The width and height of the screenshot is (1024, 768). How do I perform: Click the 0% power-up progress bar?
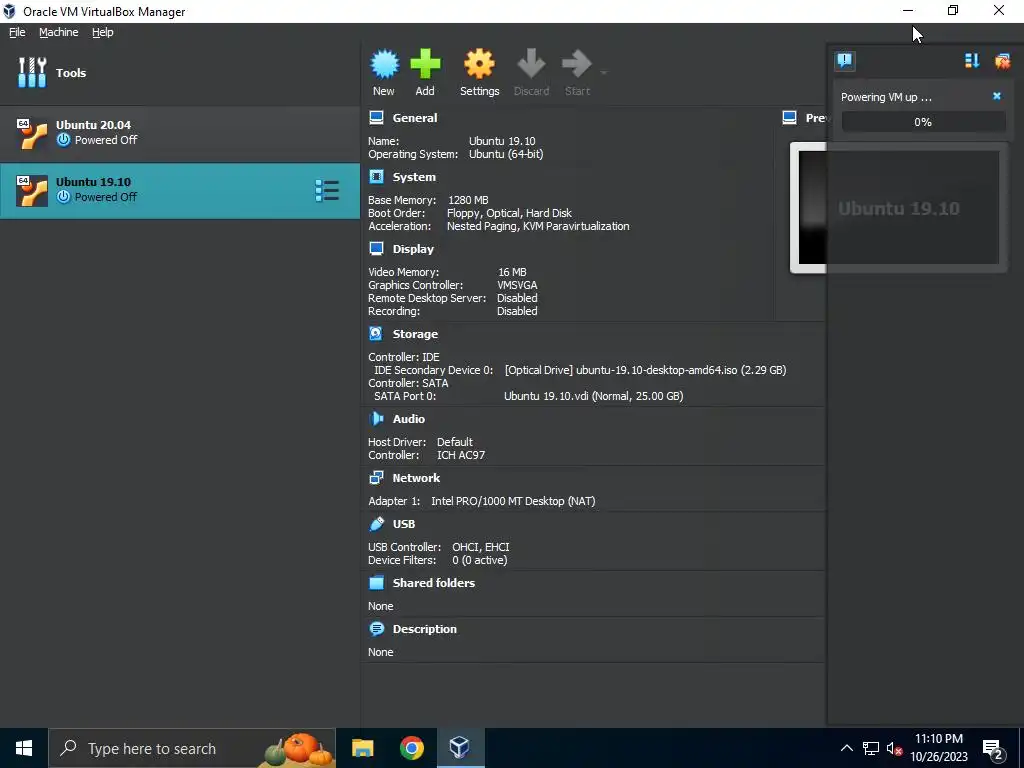pos(923,122)
